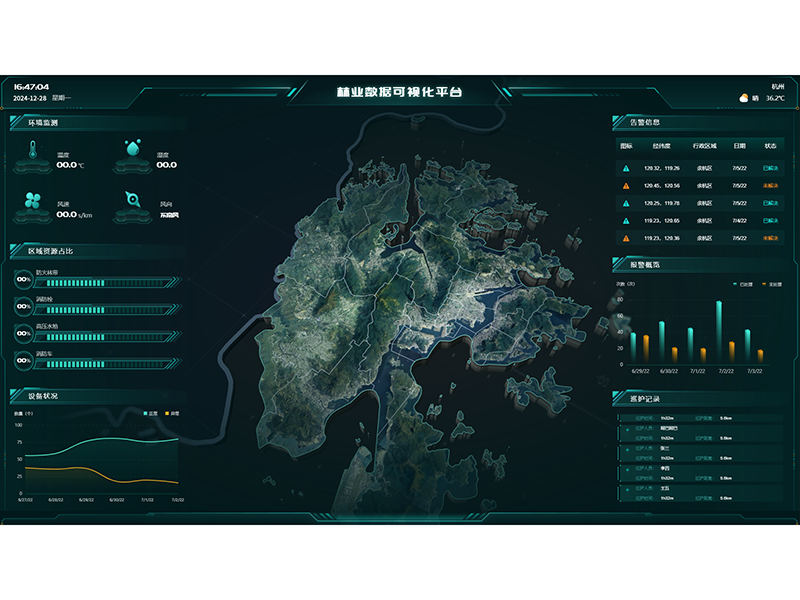Click the 7/4/22 date cell in alerts
Viewport: 800px width, 600px height.
tap(739, 221)
